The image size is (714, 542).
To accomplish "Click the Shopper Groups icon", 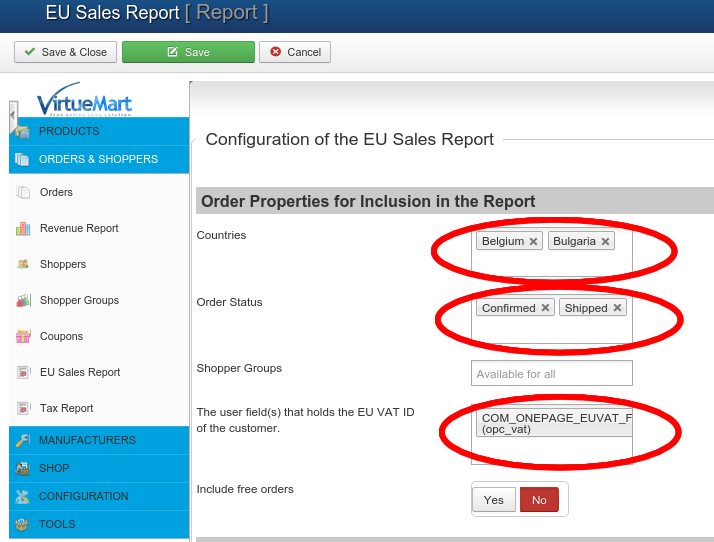I will click(x=23, y=301).
